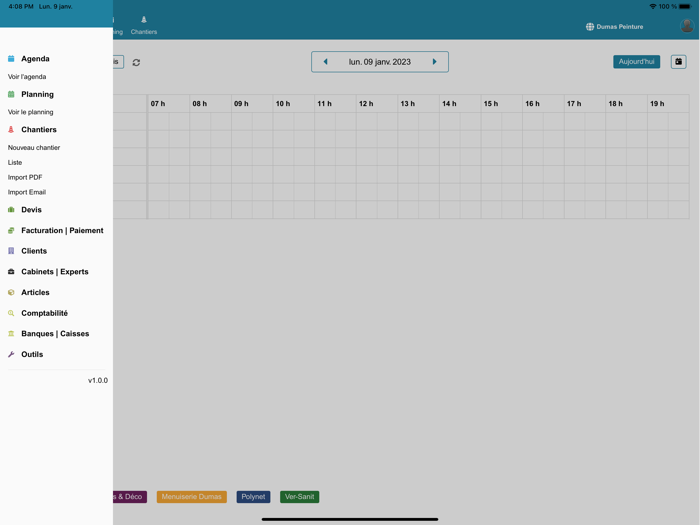Click the blue Polynet tag
Image resolution: width=700 pixels, height=525 pixels.
(253, 497)
